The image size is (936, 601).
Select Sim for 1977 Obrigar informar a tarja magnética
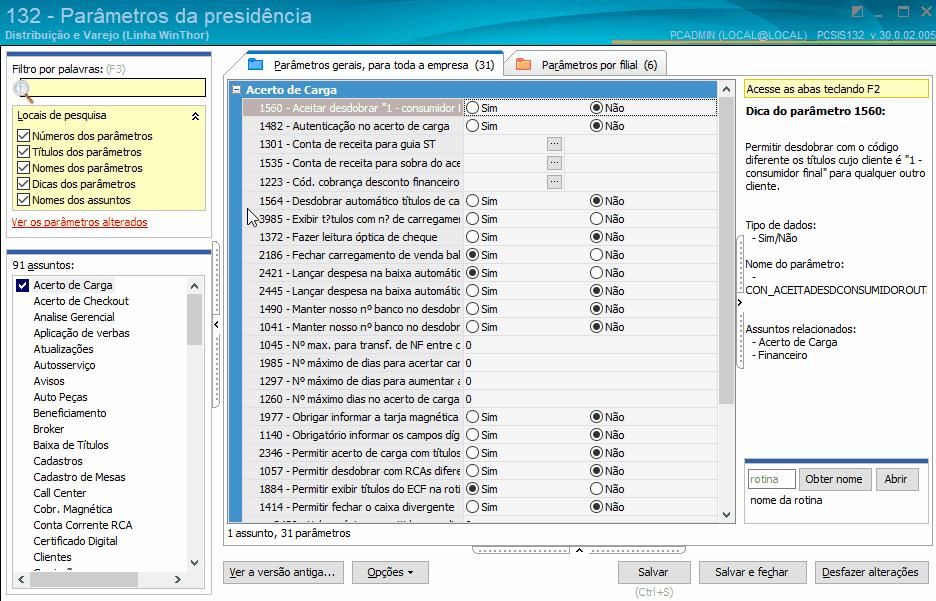coord(472,417)
